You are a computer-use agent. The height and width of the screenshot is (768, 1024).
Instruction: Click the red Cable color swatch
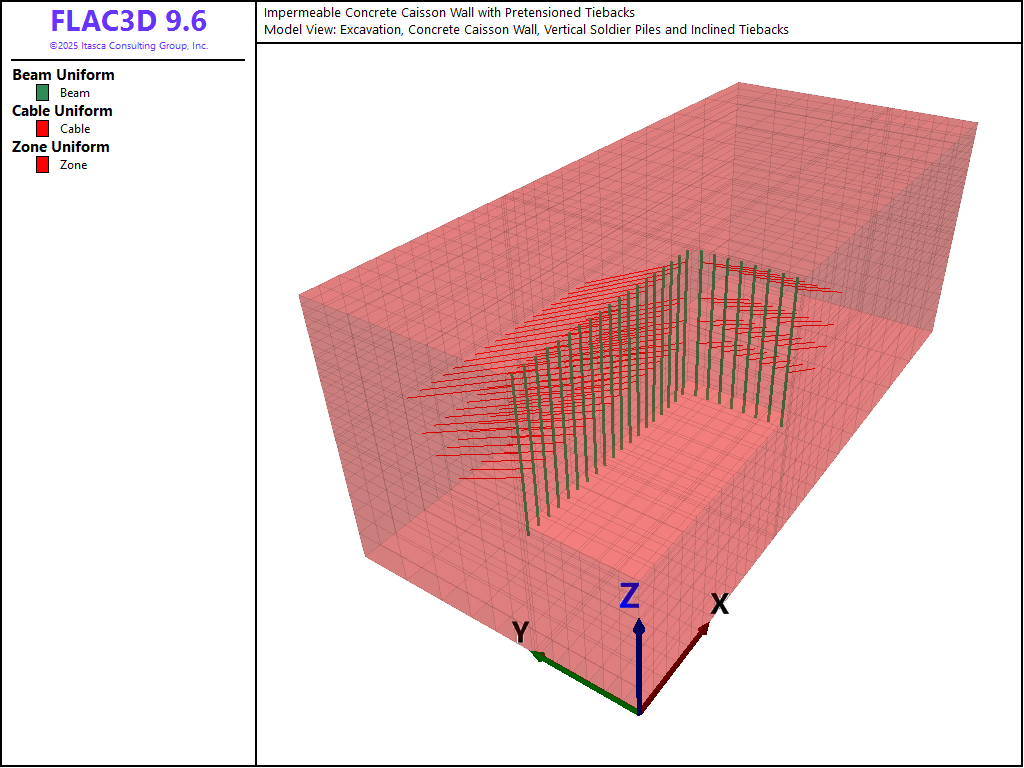tap(42, 129)
